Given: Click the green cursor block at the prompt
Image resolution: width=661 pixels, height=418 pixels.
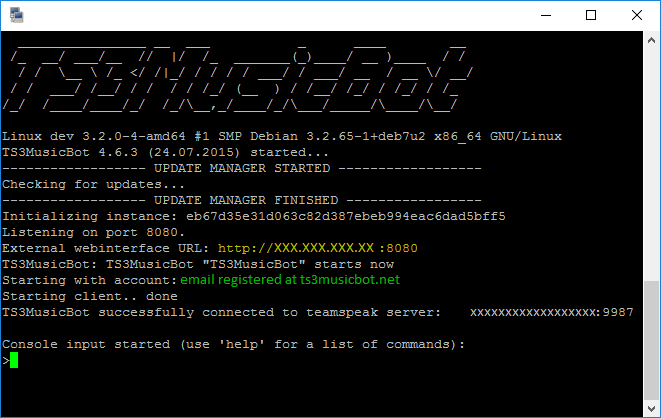Looking at the screenshot, I should 14,360.
